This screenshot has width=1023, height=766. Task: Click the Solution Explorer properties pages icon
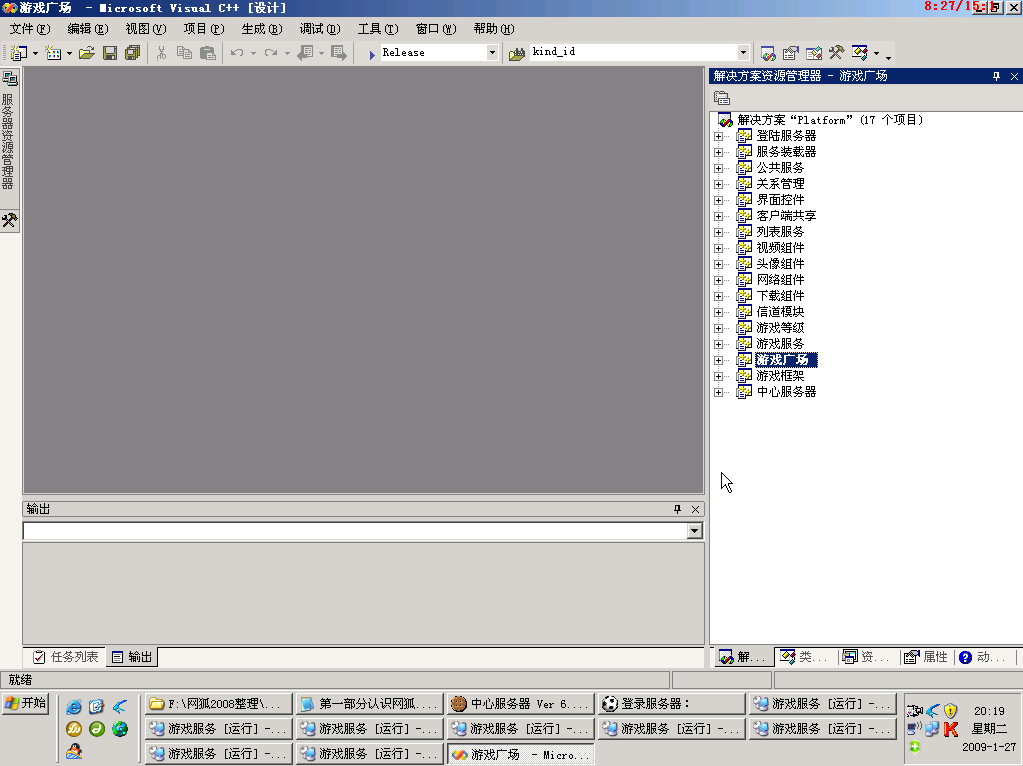tap(722, 98)
